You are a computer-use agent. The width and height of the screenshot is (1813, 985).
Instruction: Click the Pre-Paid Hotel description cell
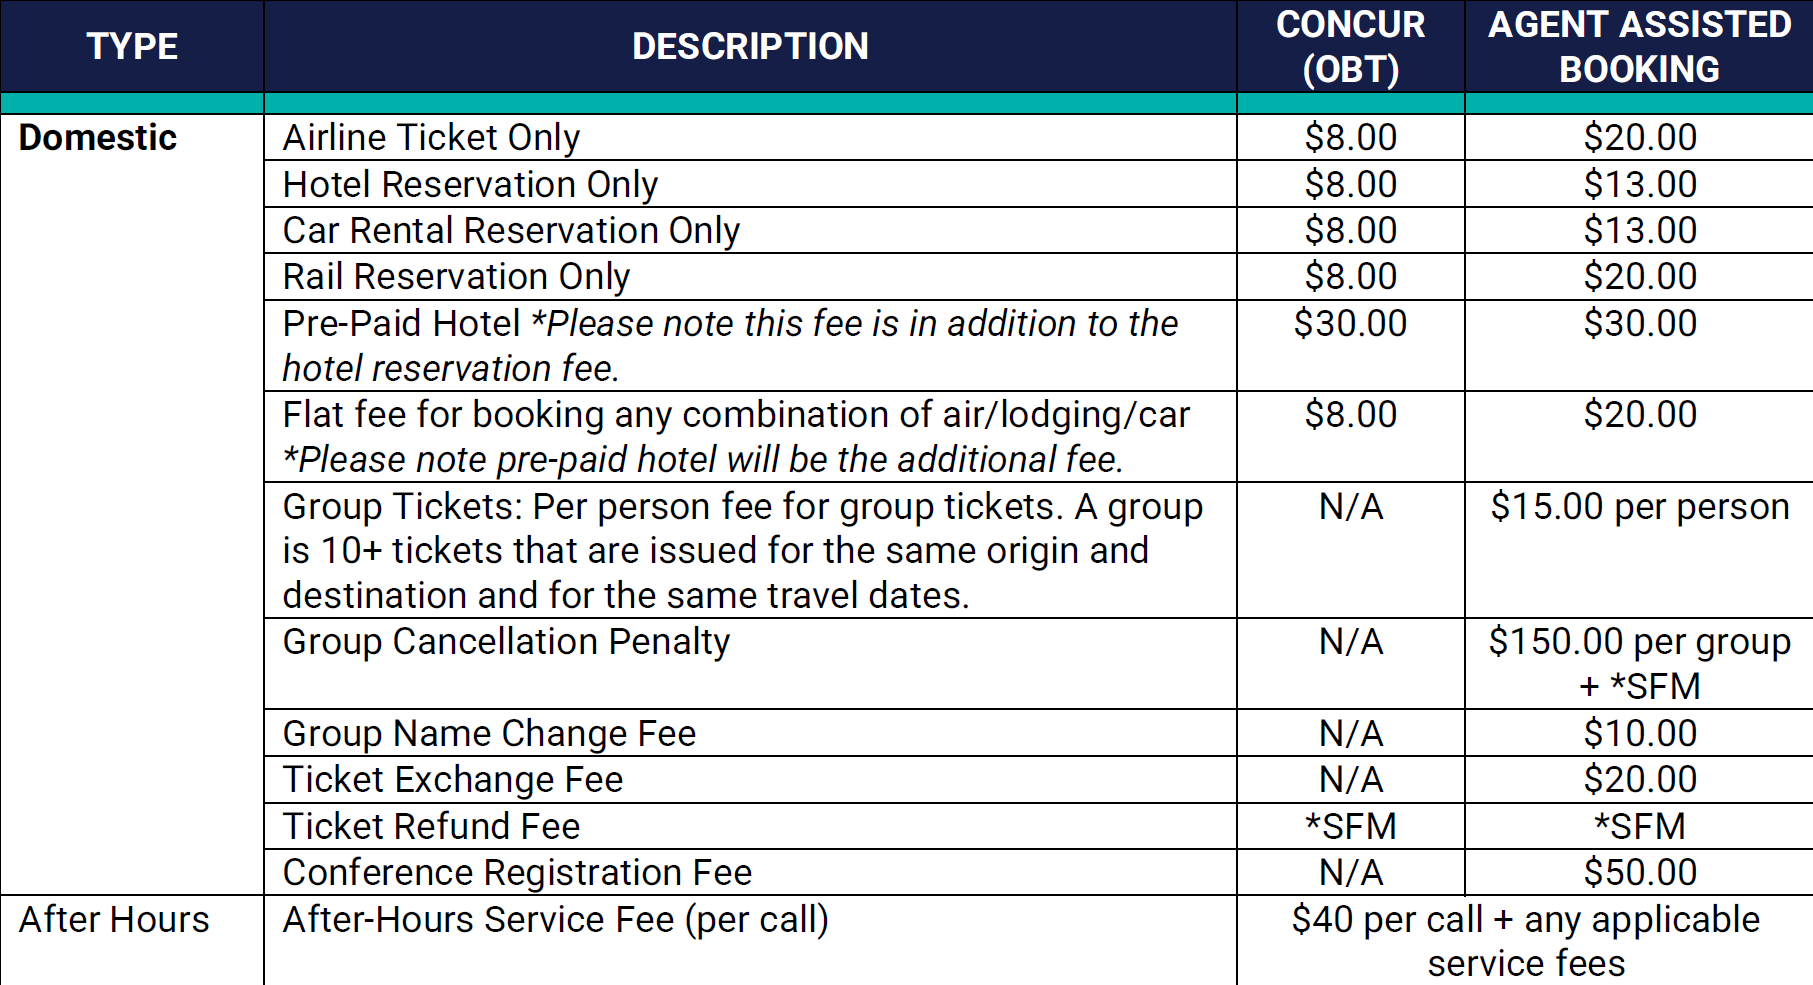(x=730, y=346)
